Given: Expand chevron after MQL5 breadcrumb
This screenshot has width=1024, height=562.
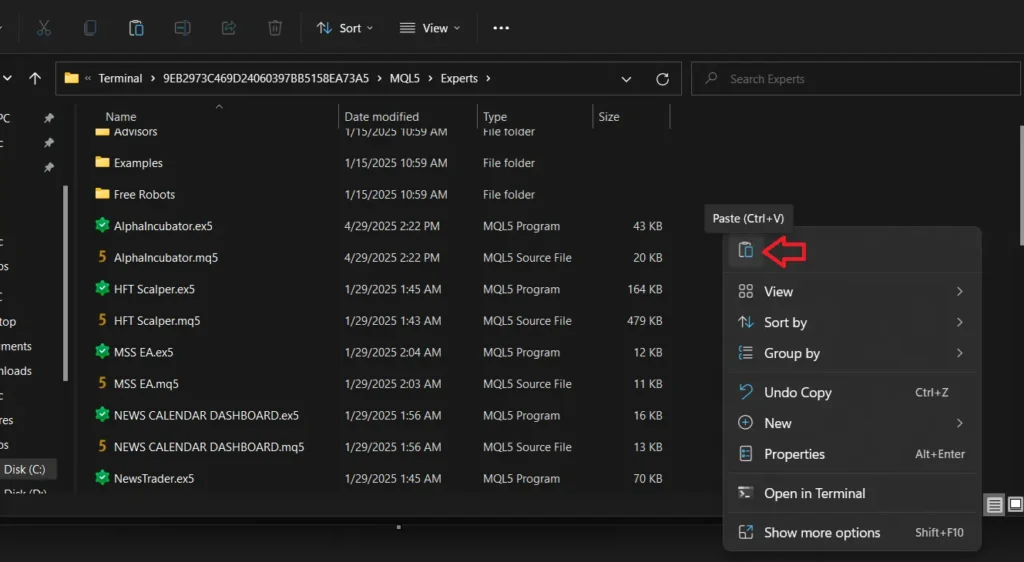Looking at the screenshot, I should [x=430, y=78].
